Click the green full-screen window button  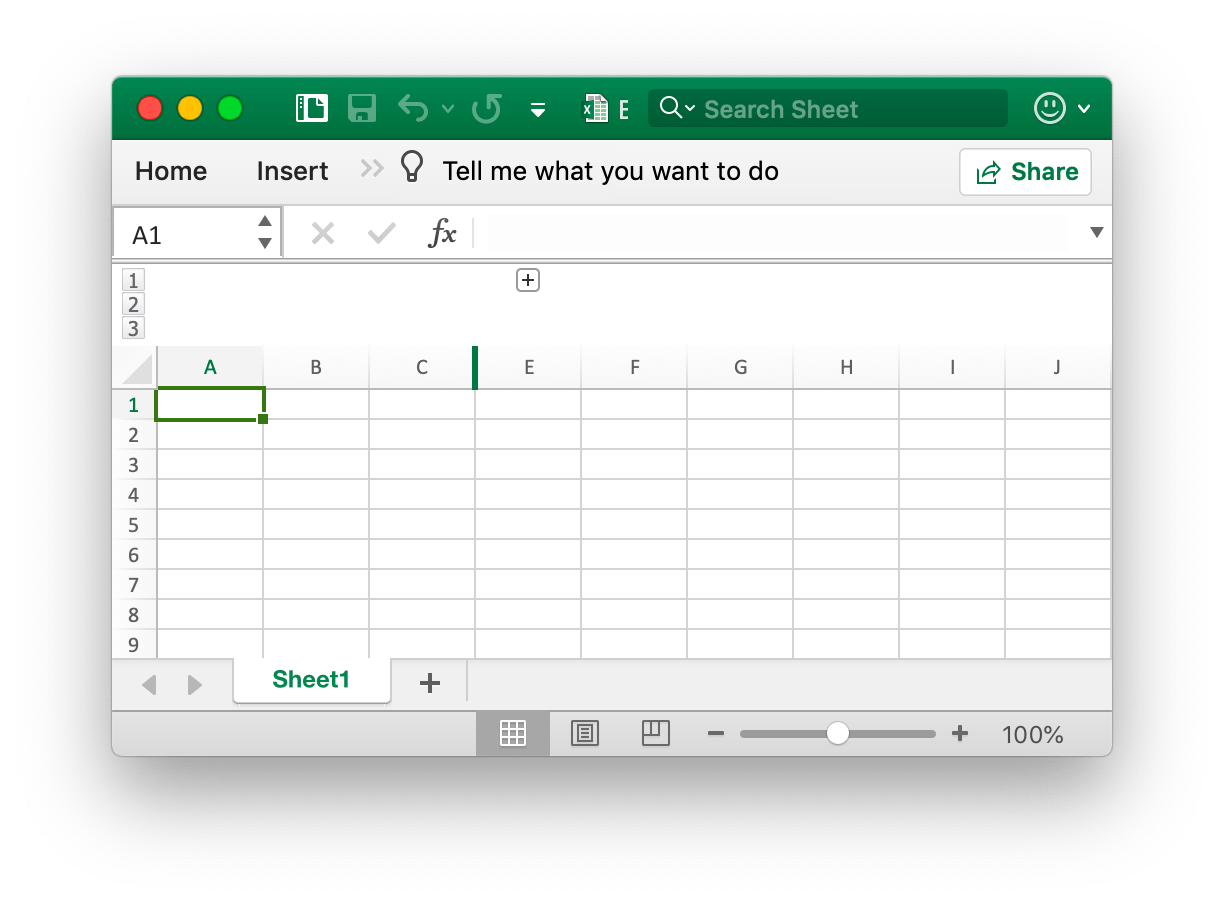tap(230, 108)
